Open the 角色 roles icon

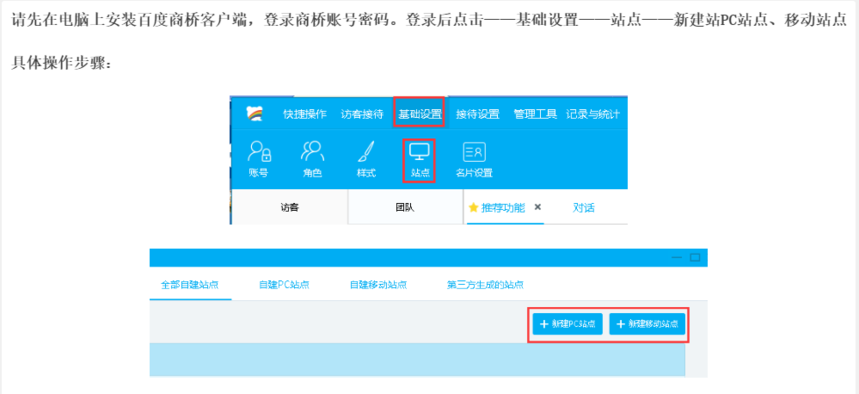click(x=312, y=151)
